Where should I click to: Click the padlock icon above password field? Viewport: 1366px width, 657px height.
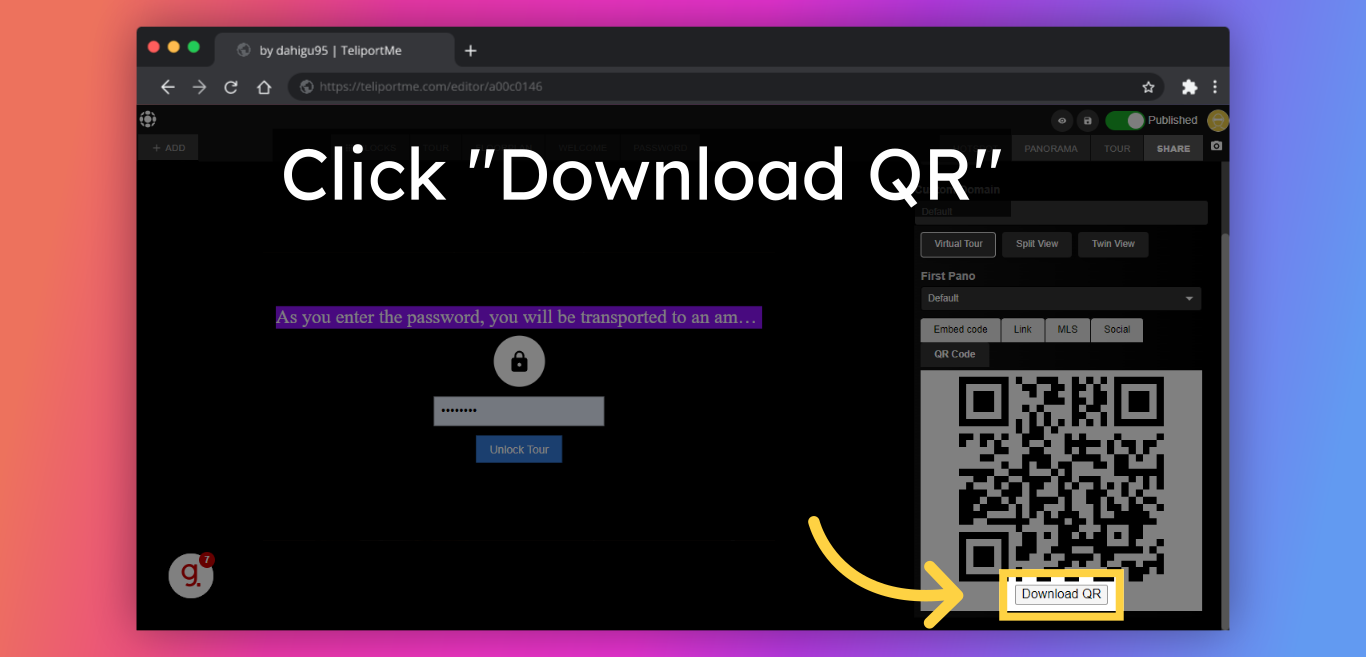click(x=519, y=361)
